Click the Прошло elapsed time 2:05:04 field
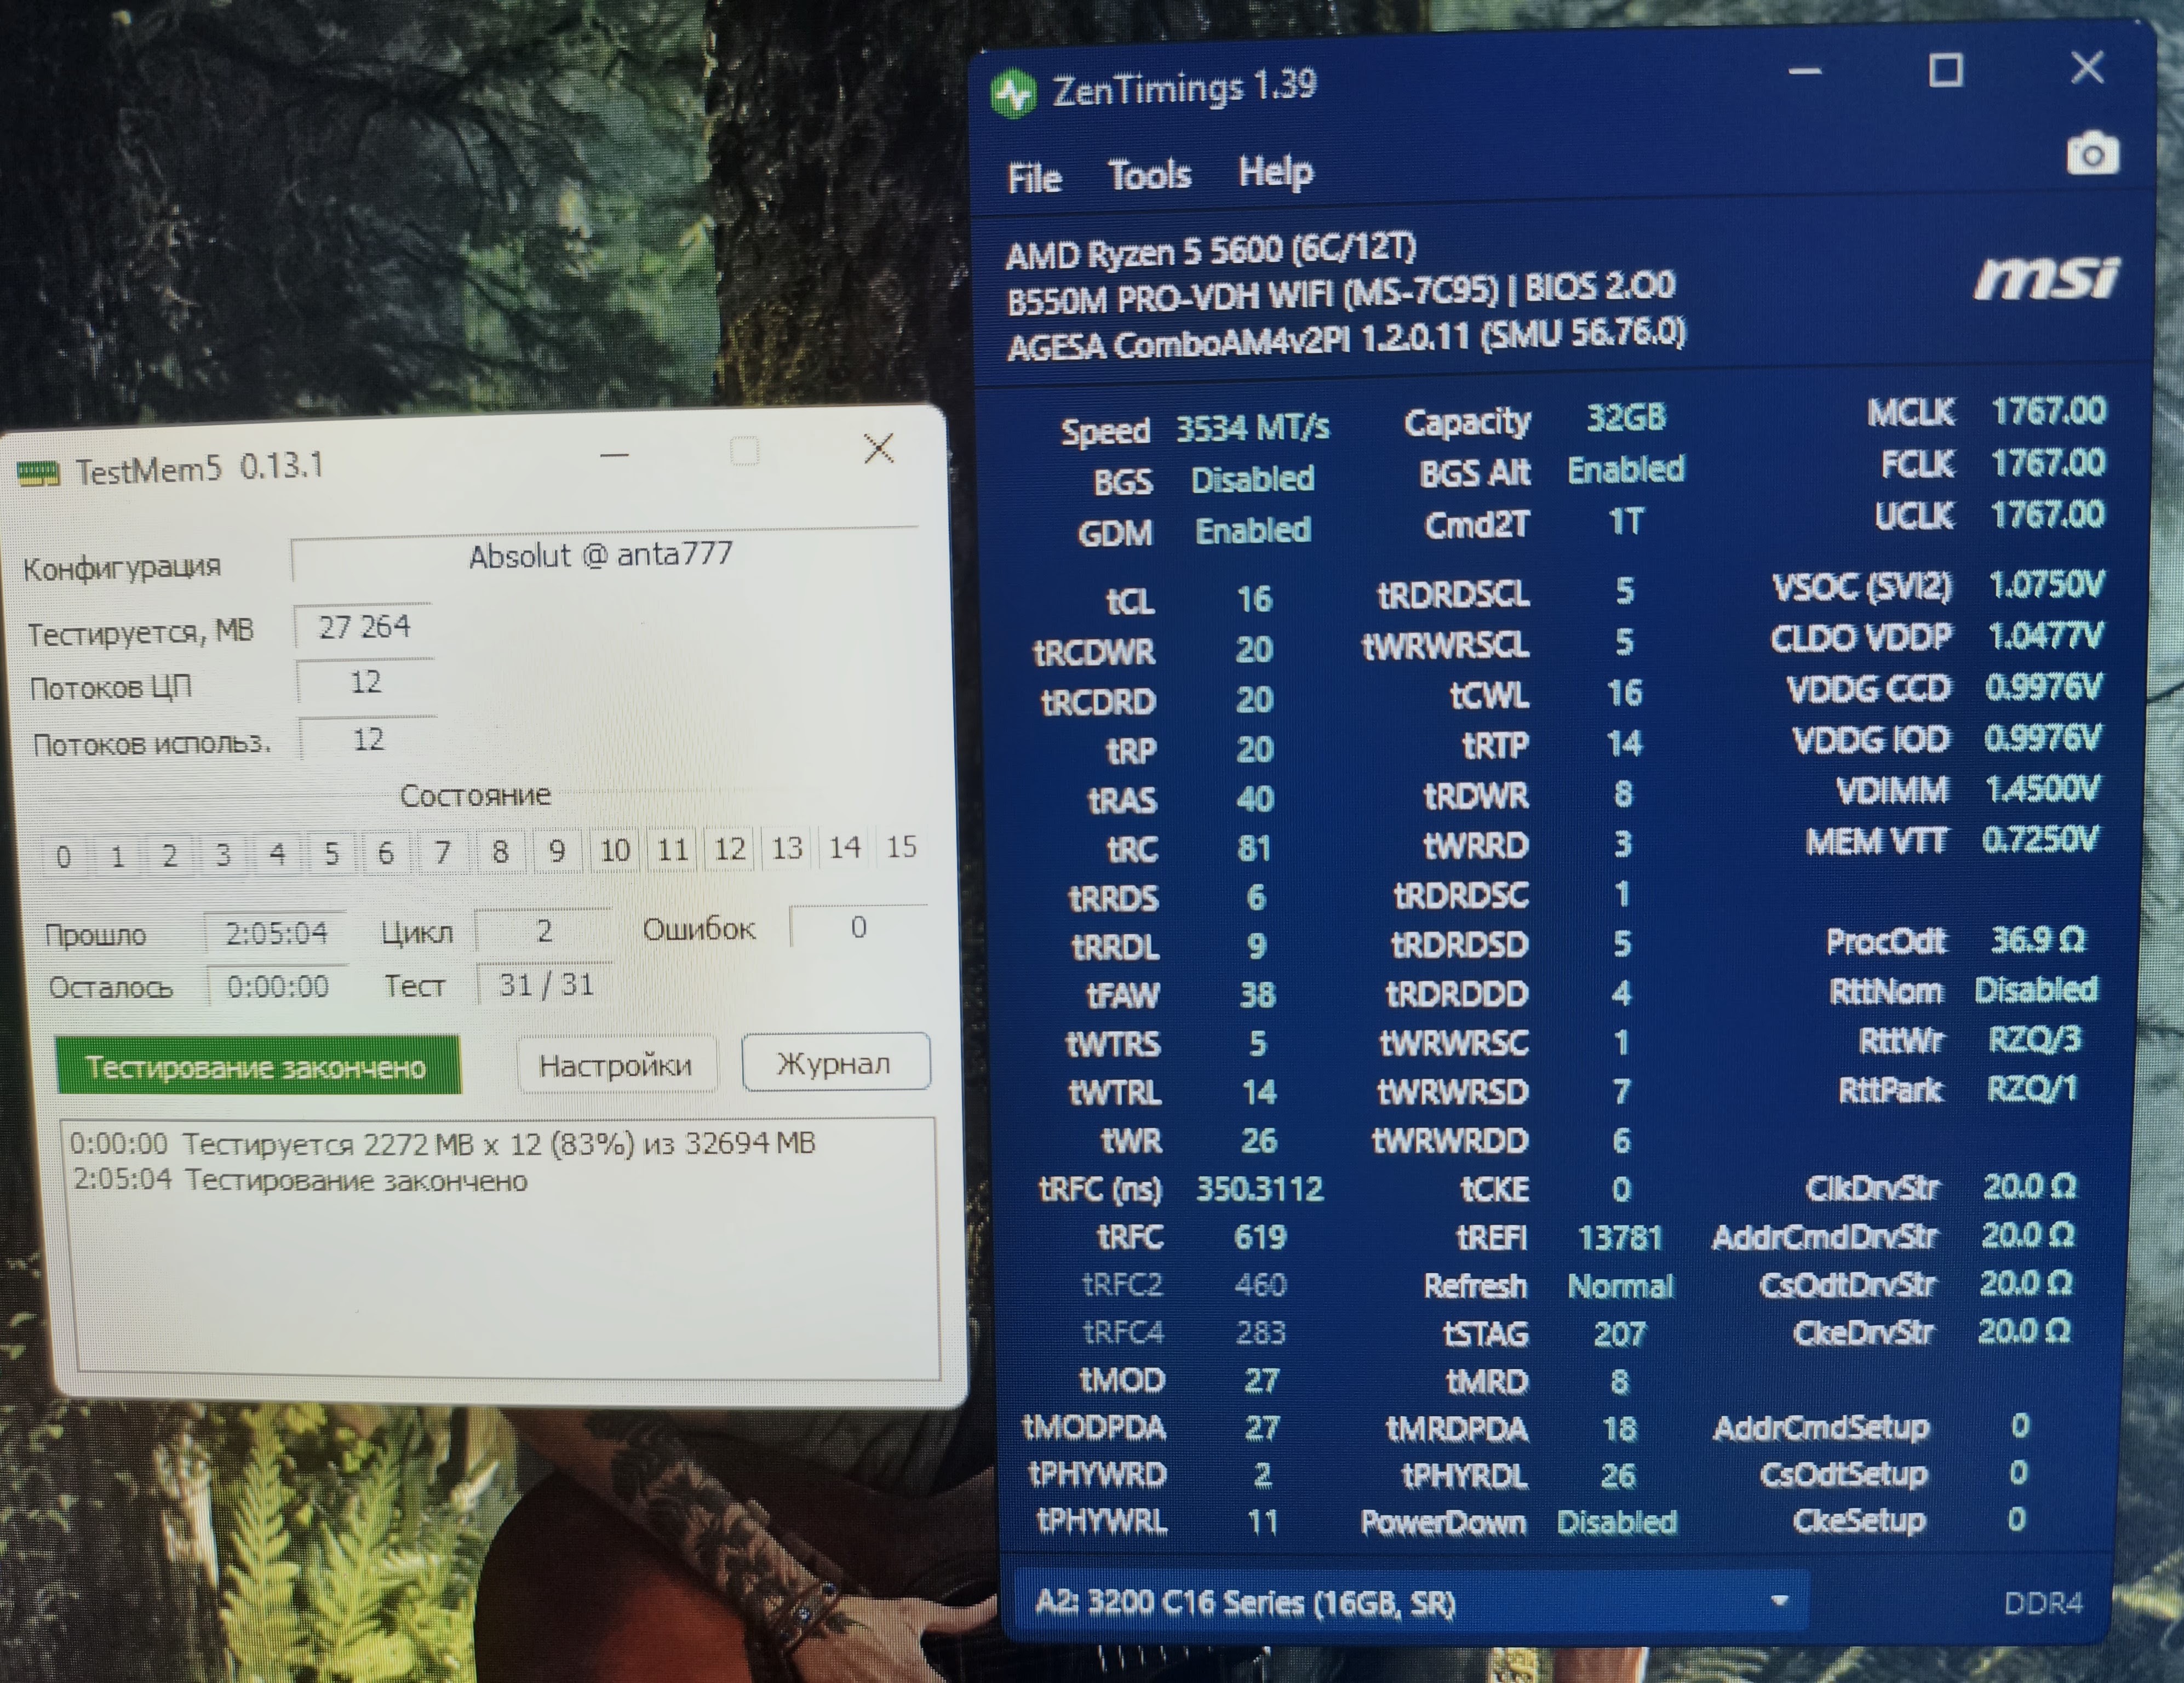Image resolution: width=2184 pixels, height=1683 pixels. coord(276,934)
